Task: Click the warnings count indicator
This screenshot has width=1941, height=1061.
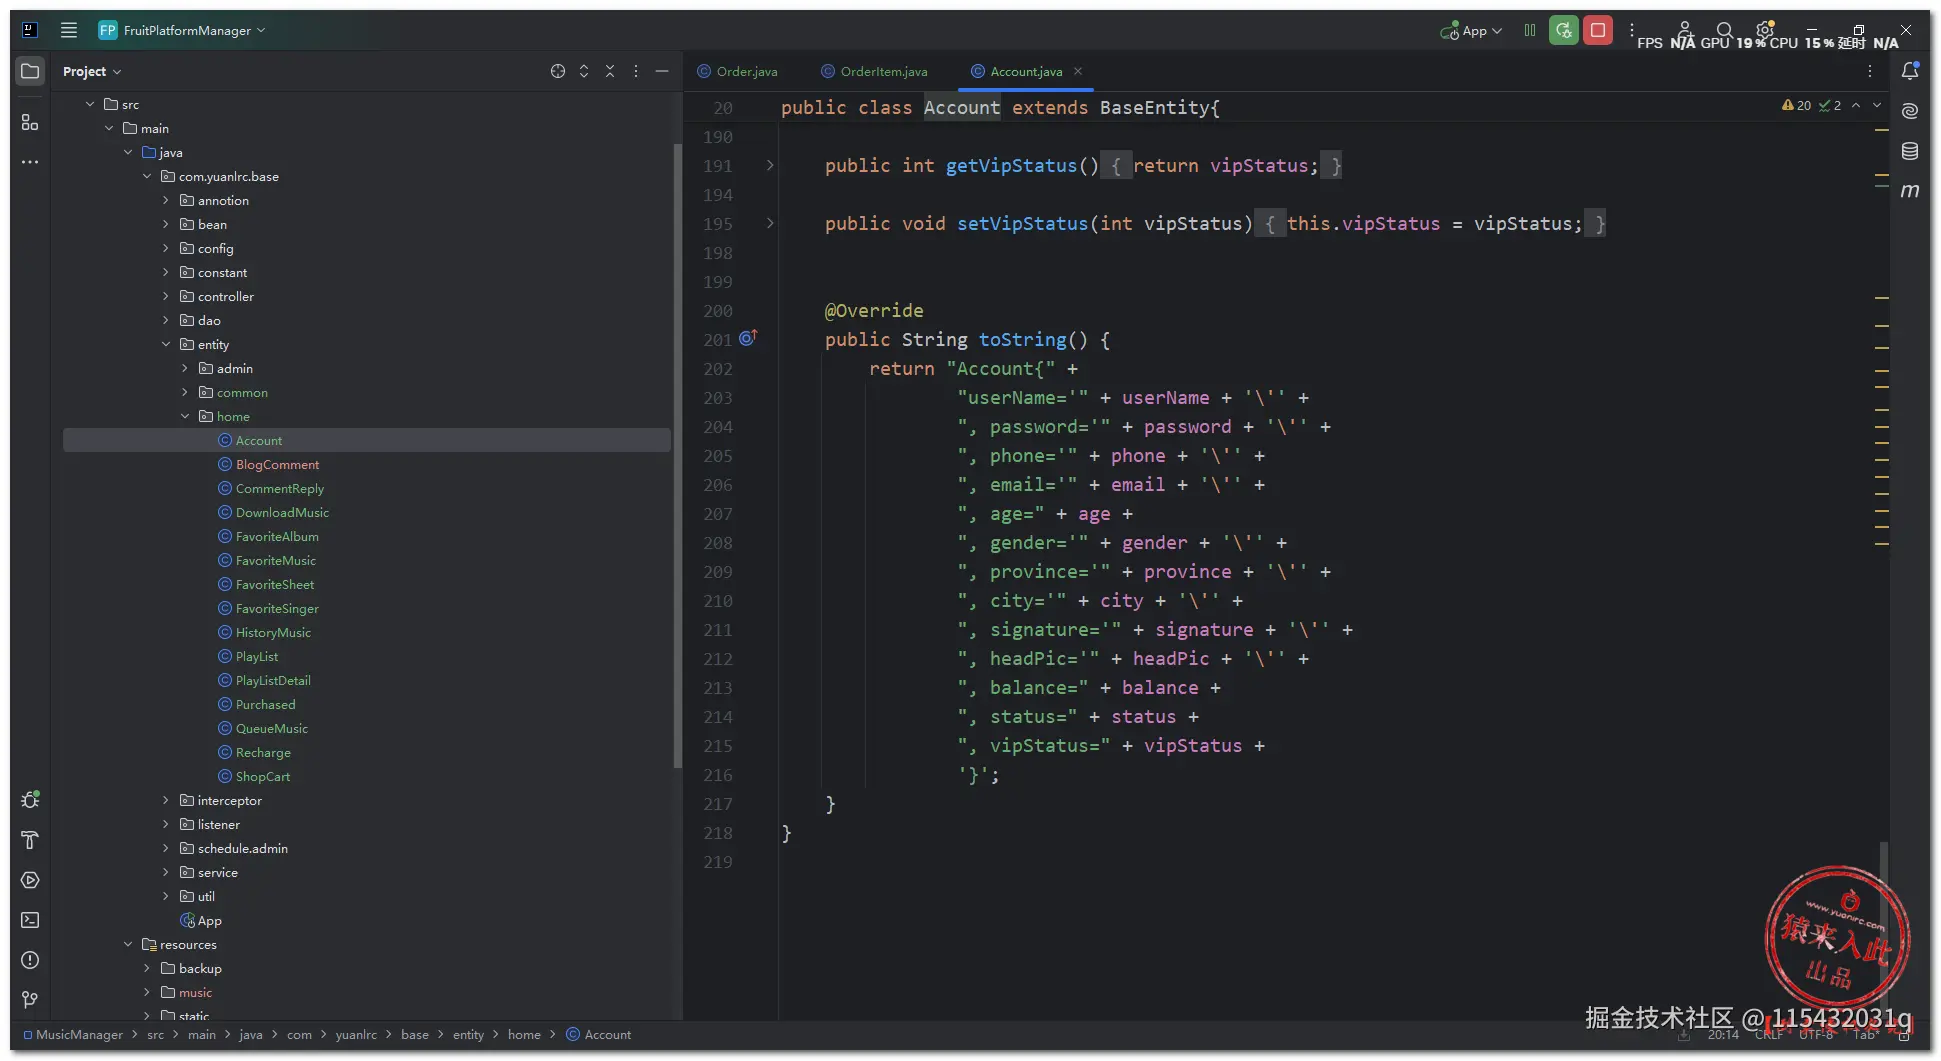Action: 1797,105
